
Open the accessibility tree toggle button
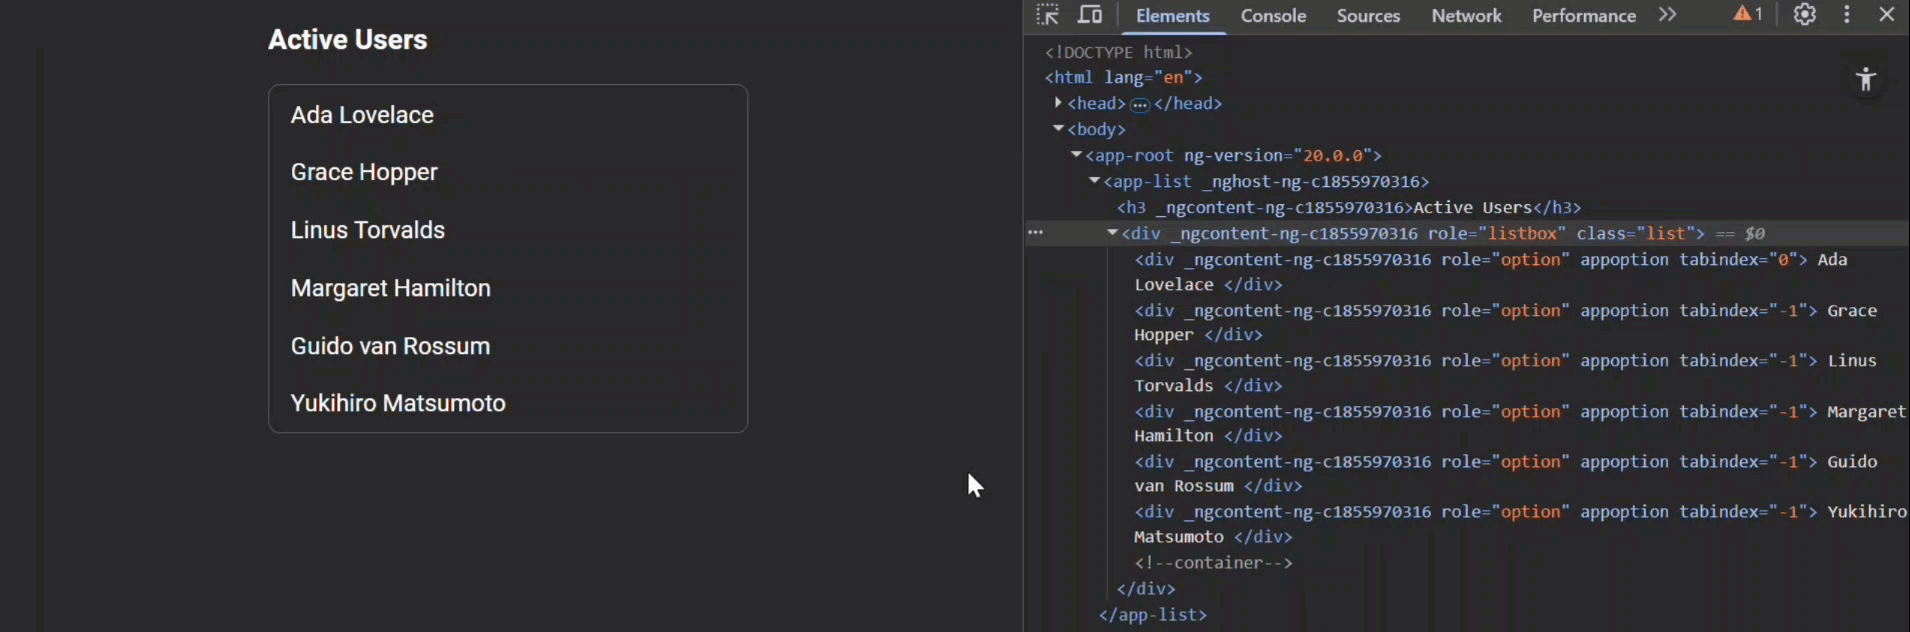(x=1866, y=80)
